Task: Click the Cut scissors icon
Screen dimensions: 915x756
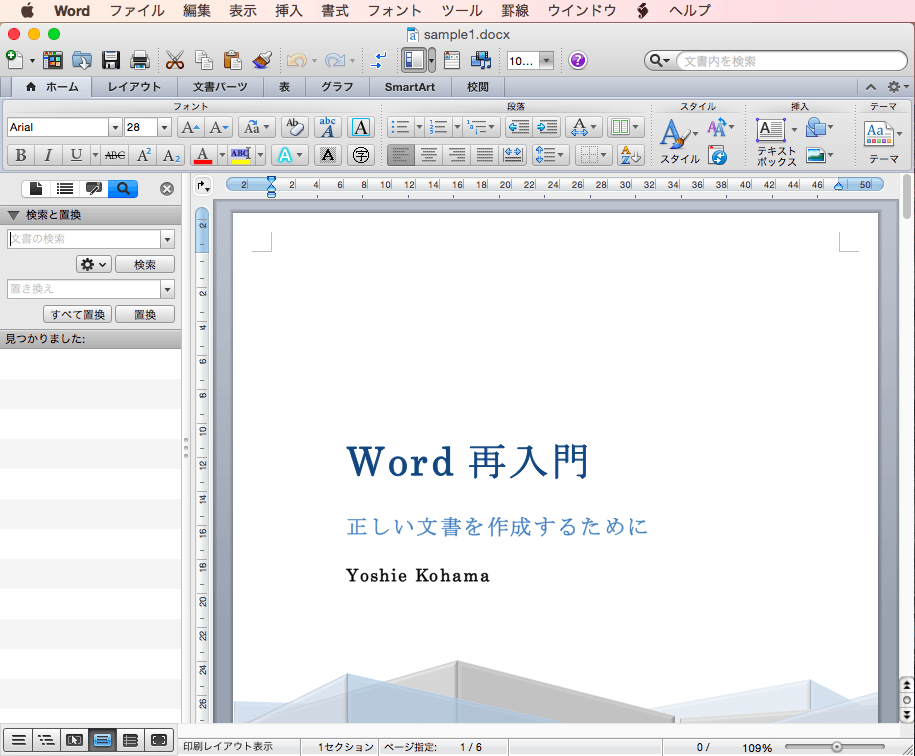Action: click(x=174, y=60)
